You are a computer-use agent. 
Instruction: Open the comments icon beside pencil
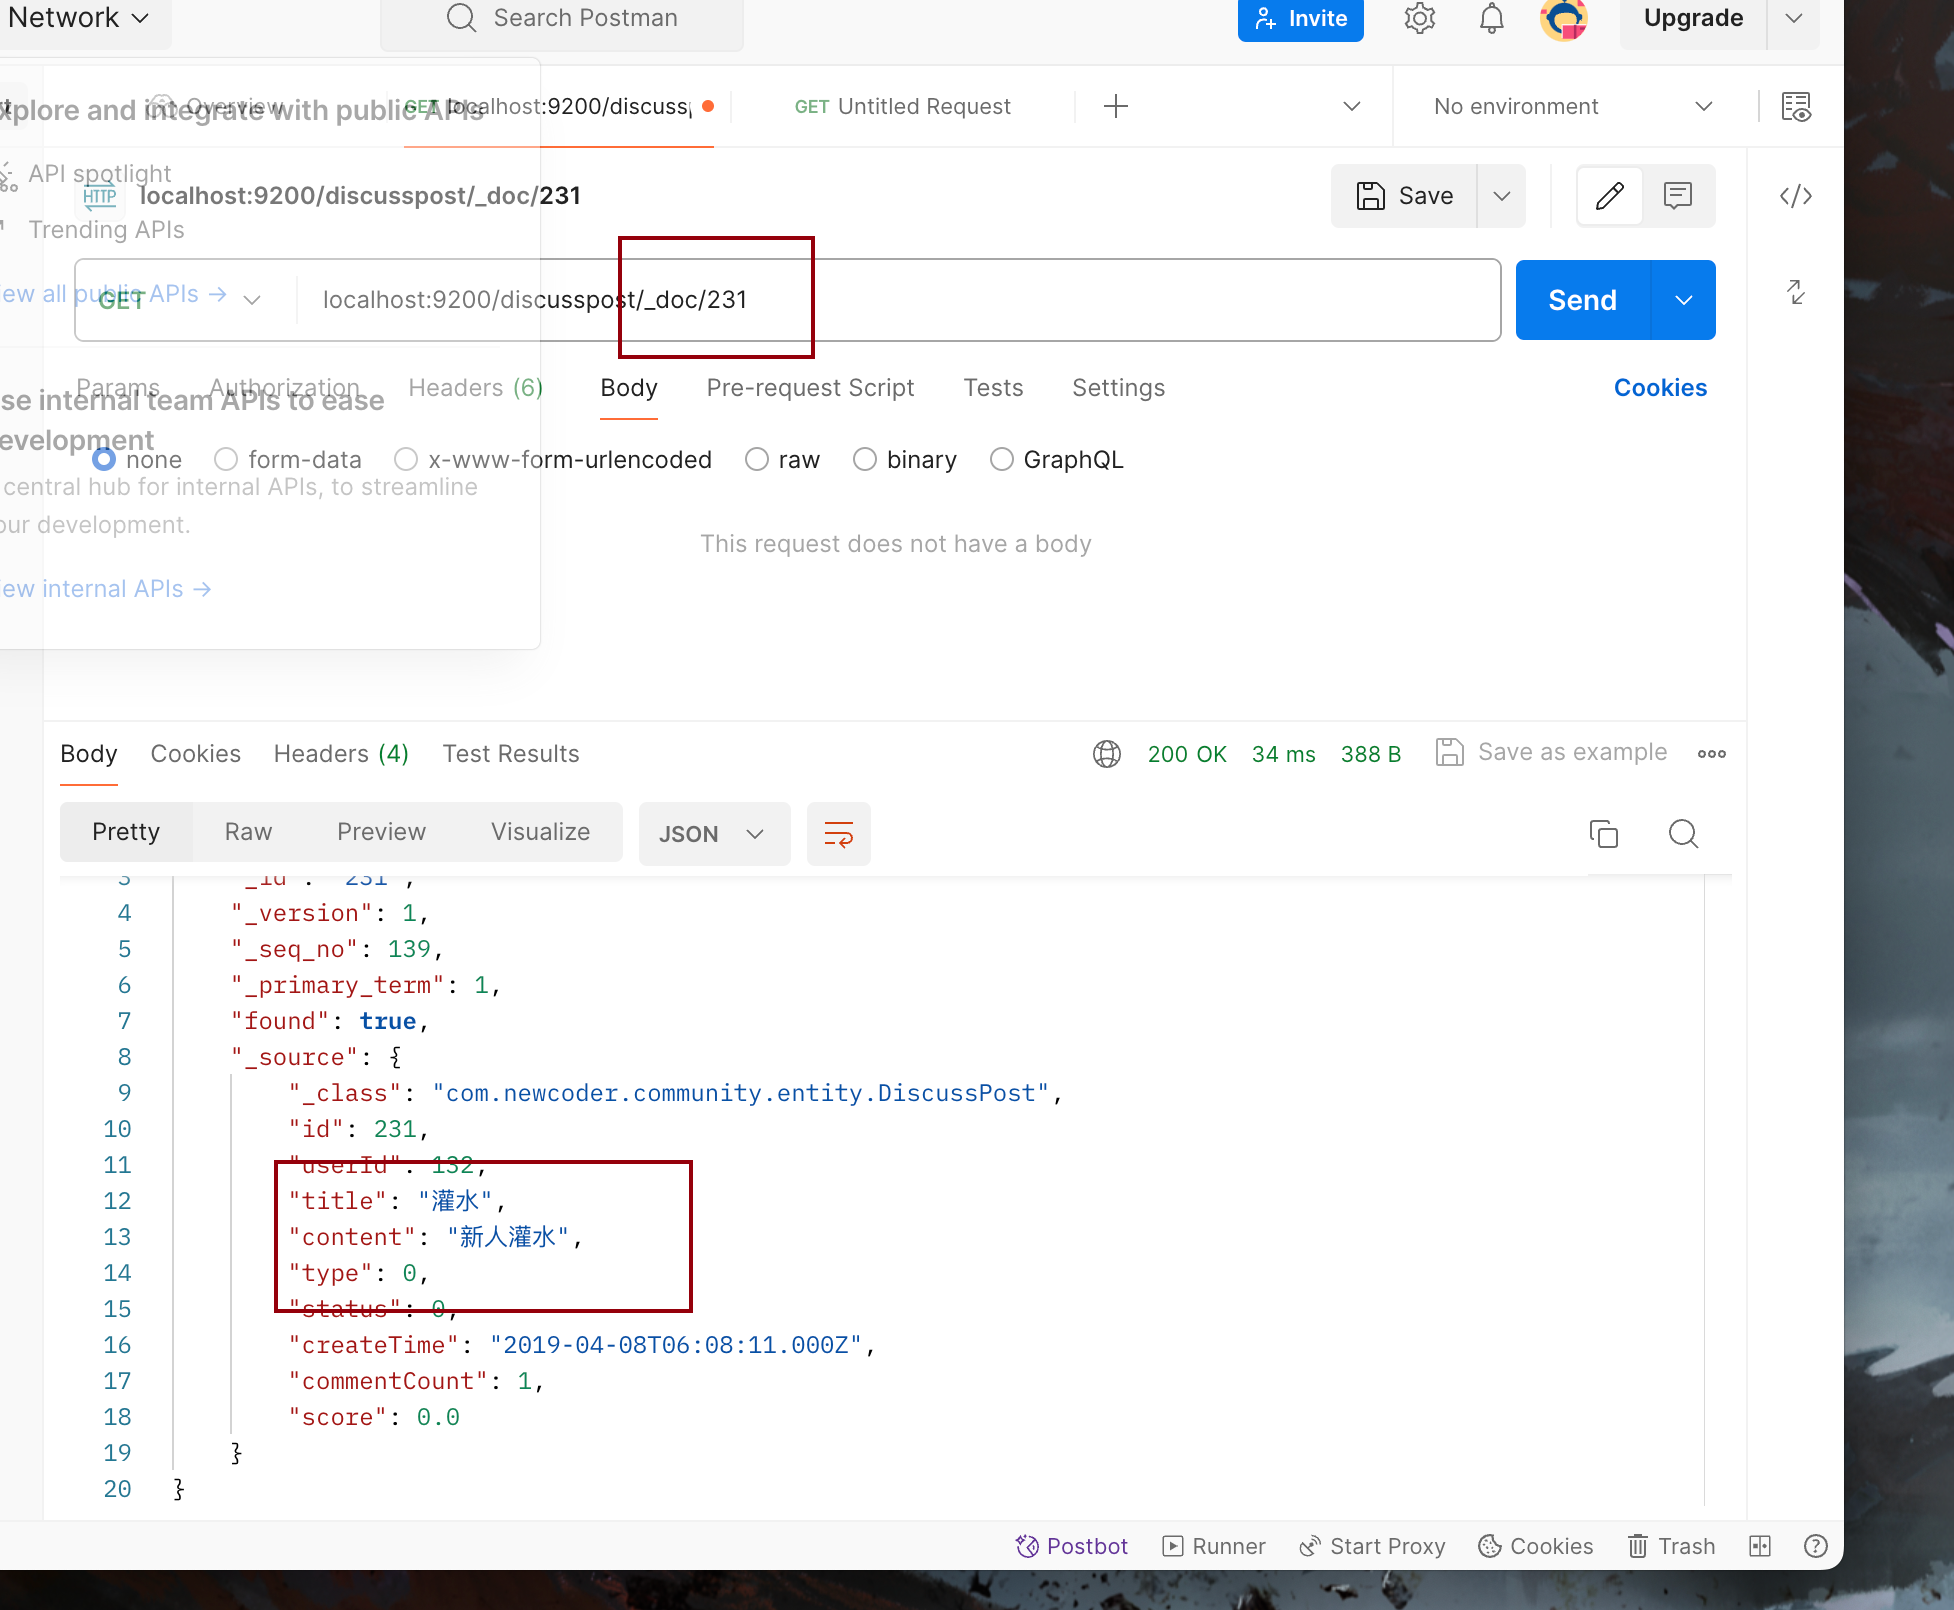click(x=1678, y=196)
